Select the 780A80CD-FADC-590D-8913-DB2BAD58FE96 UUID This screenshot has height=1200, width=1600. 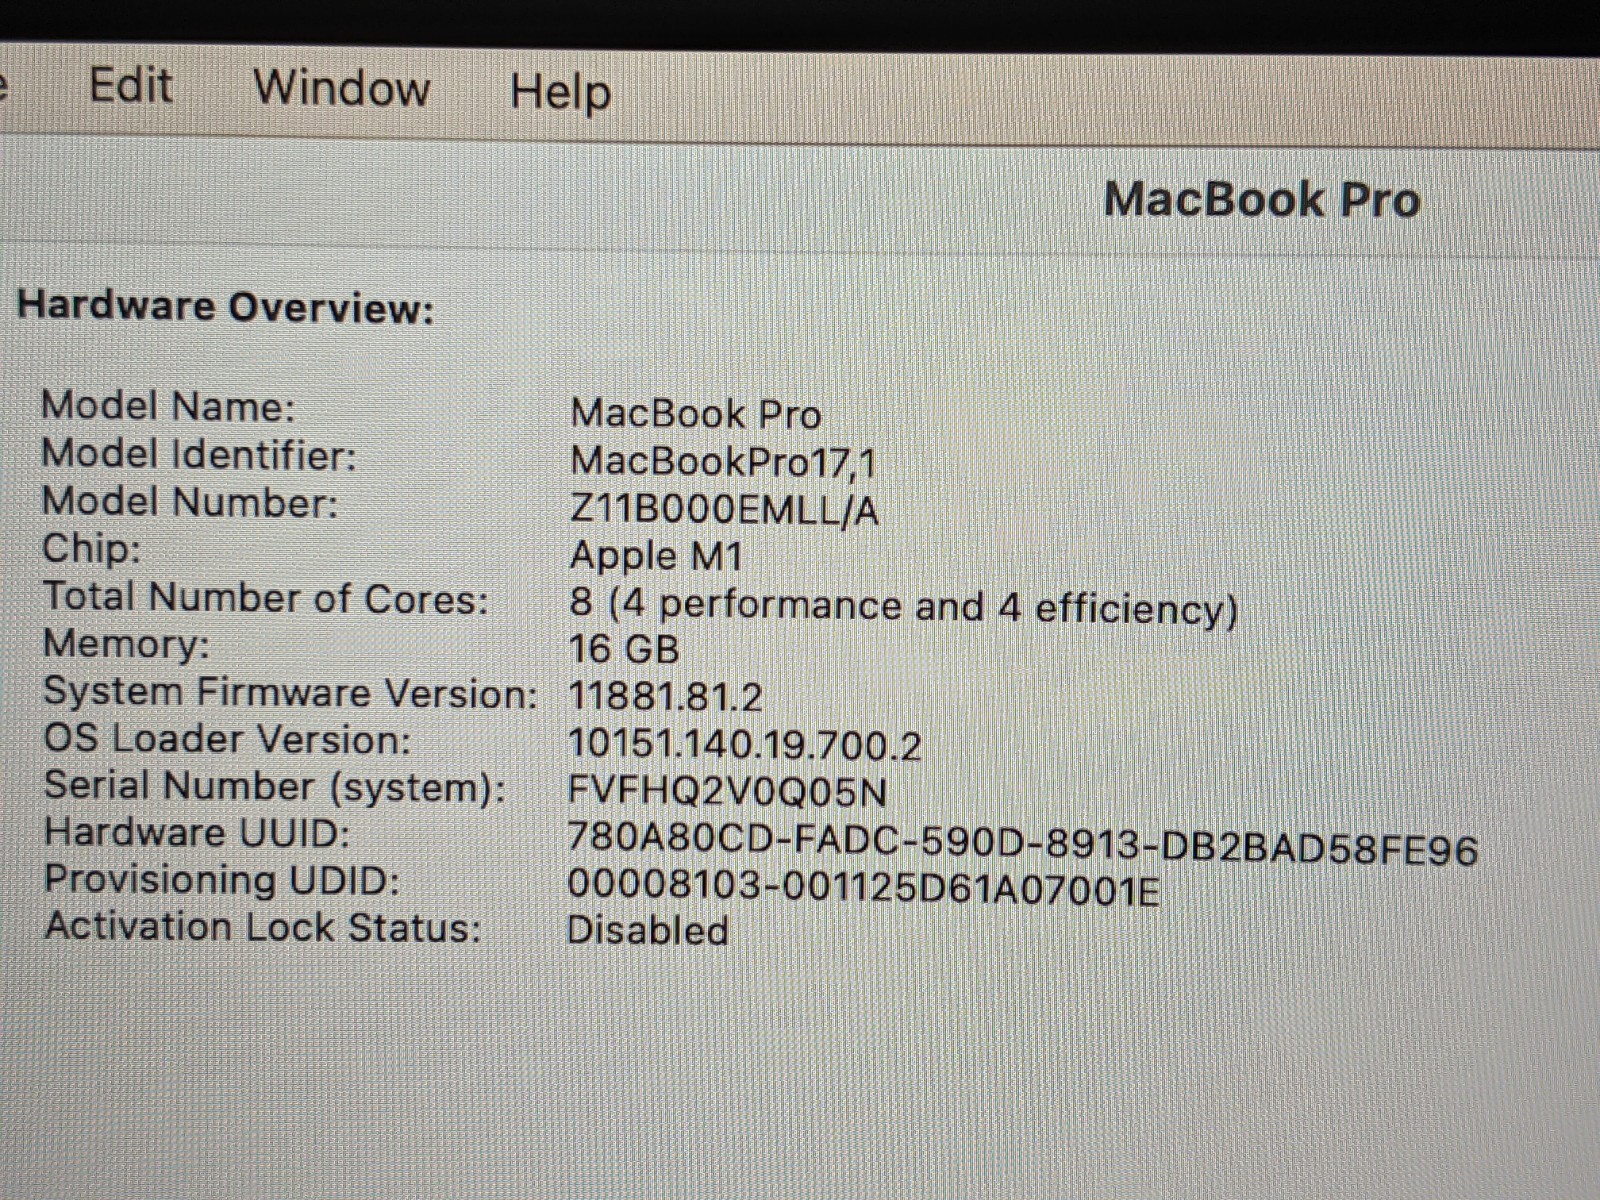(x=1022, y=843)
